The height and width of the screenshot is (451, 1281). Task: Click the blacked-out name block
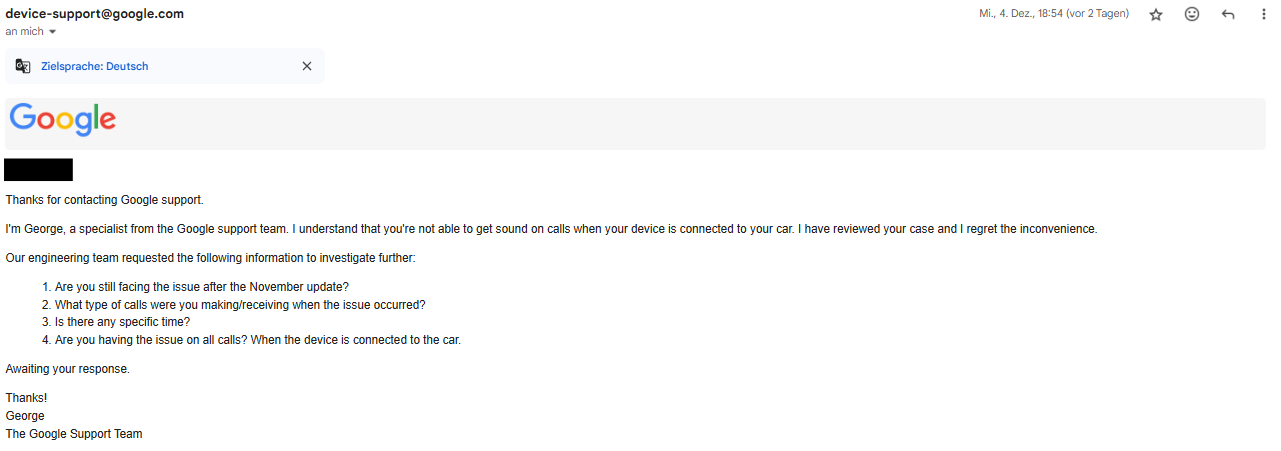pyautogui.click(x=39, y=170)
